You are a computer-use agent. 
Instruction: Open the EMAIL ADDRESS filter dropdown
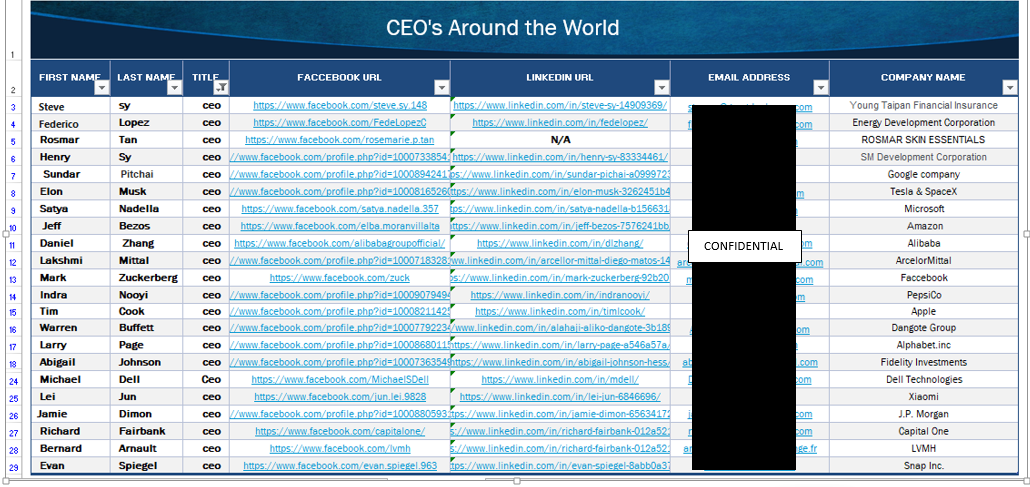821,87
